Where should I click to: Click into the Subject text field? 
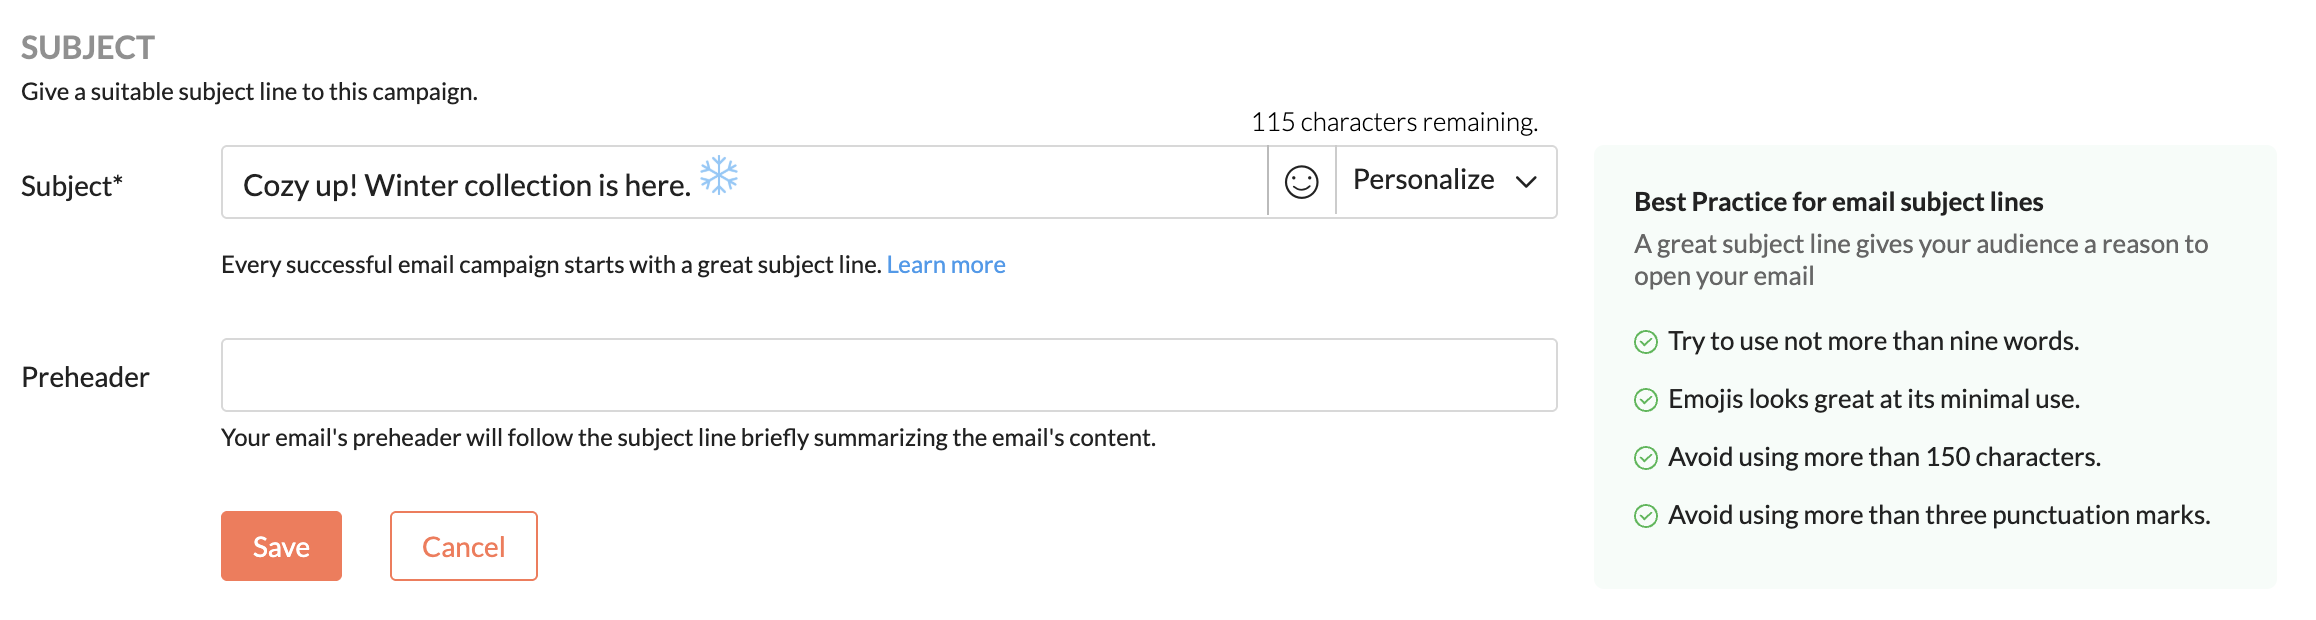coord(980,183)
